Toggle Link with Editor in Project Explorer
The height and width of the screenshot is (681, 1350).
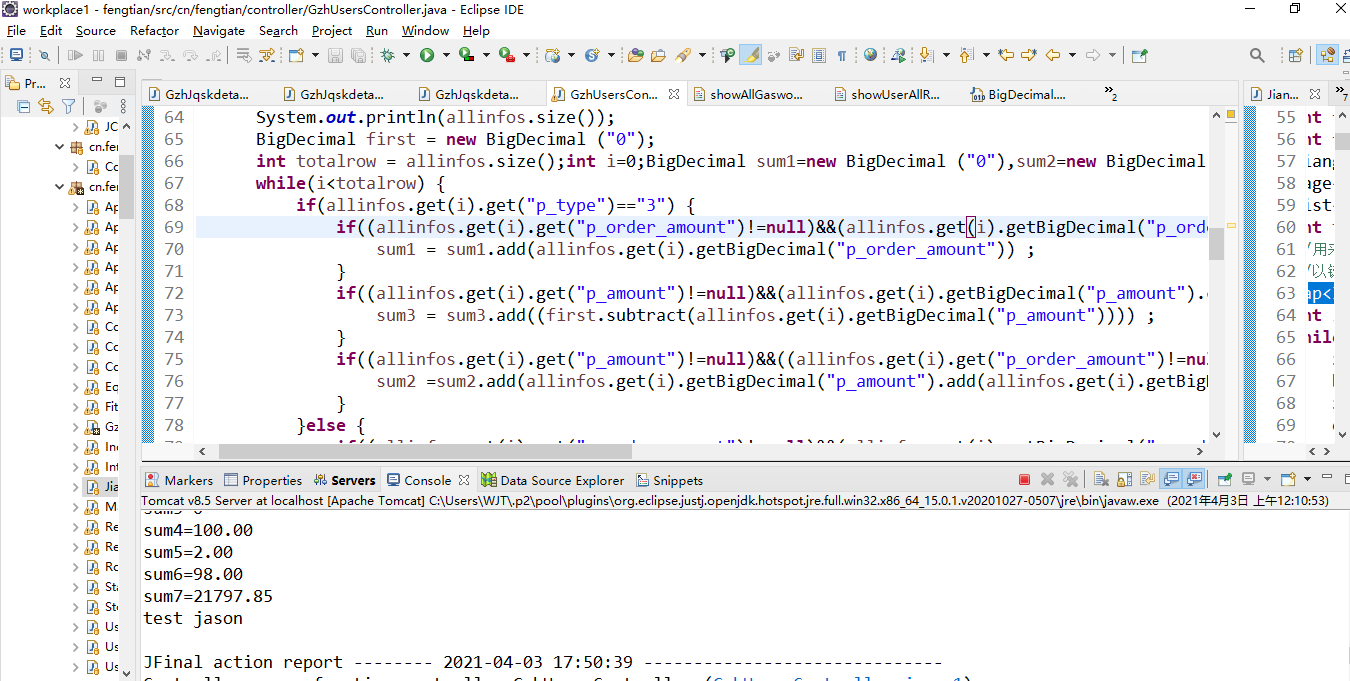(45, 106)
